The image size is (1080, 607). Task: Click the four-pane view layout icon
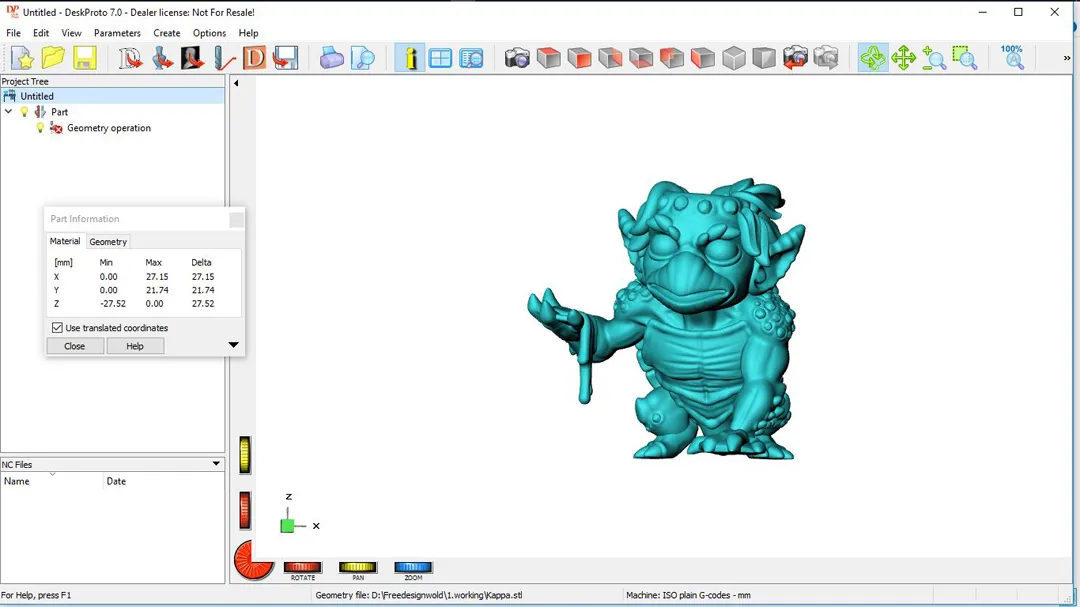[x=440, y=58]
